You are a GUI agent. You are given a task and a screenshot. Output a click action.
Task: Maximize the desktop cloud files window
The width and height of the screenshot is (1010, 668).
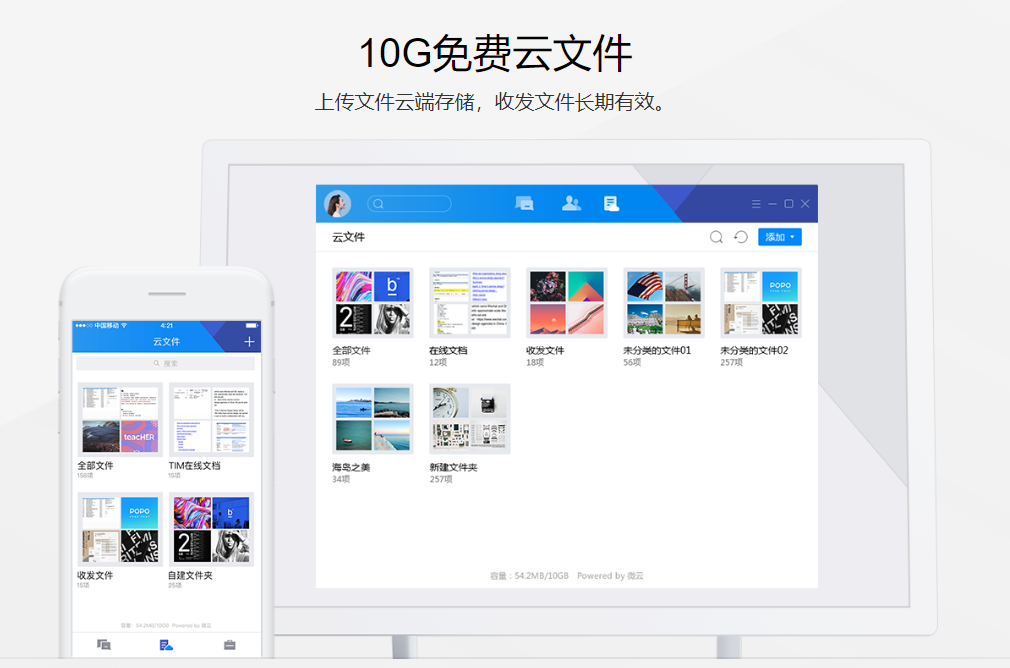(788, 204)
